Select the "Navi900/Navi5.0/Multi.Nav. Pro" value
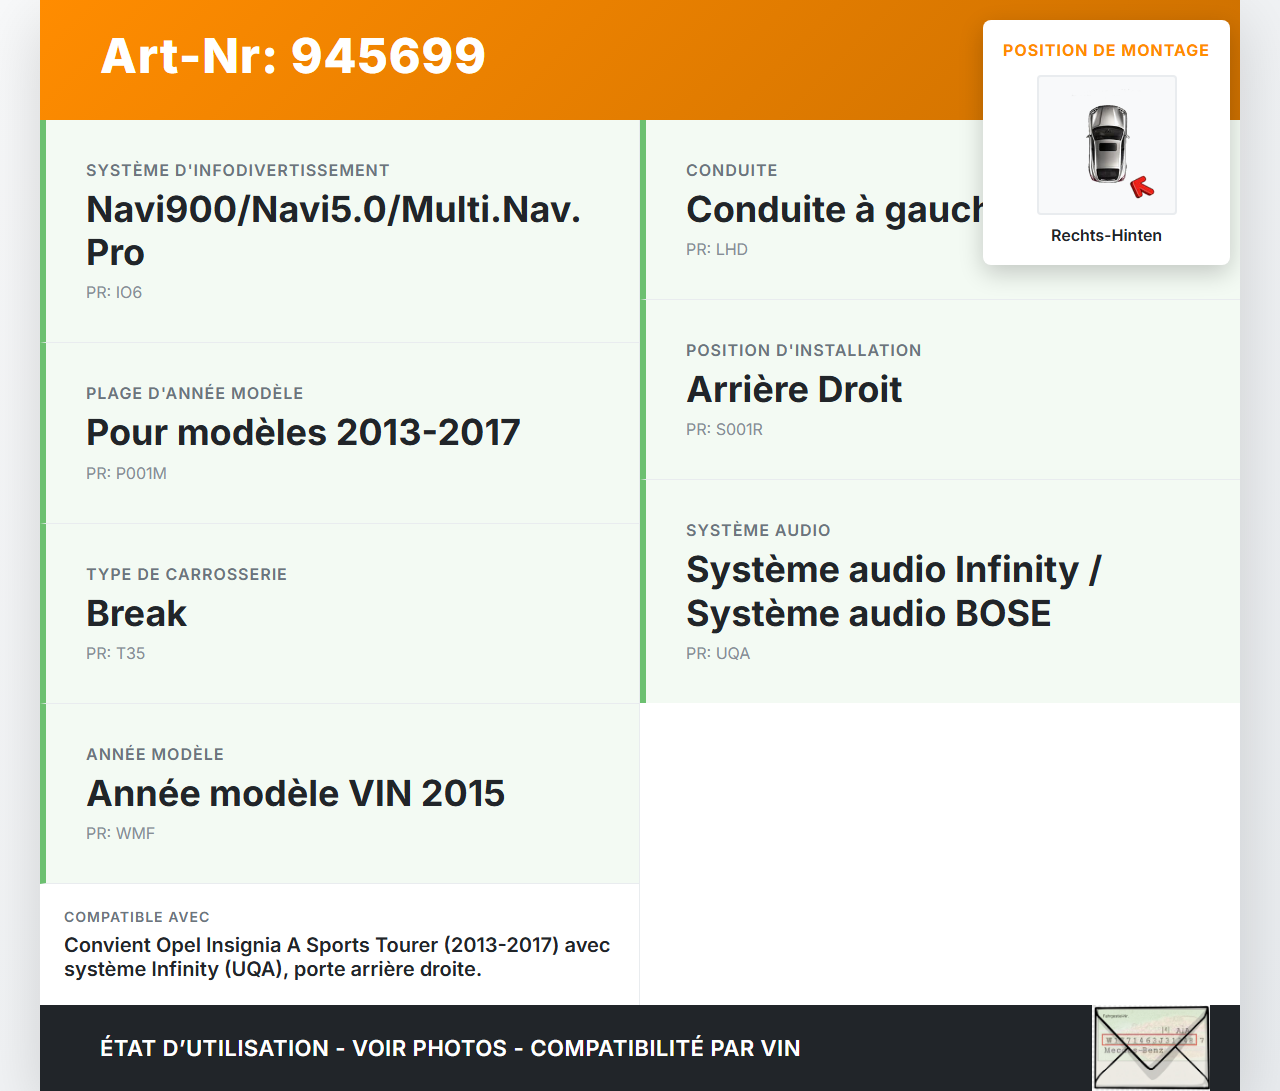The image size is (1280, 1091). coord(334,230)
